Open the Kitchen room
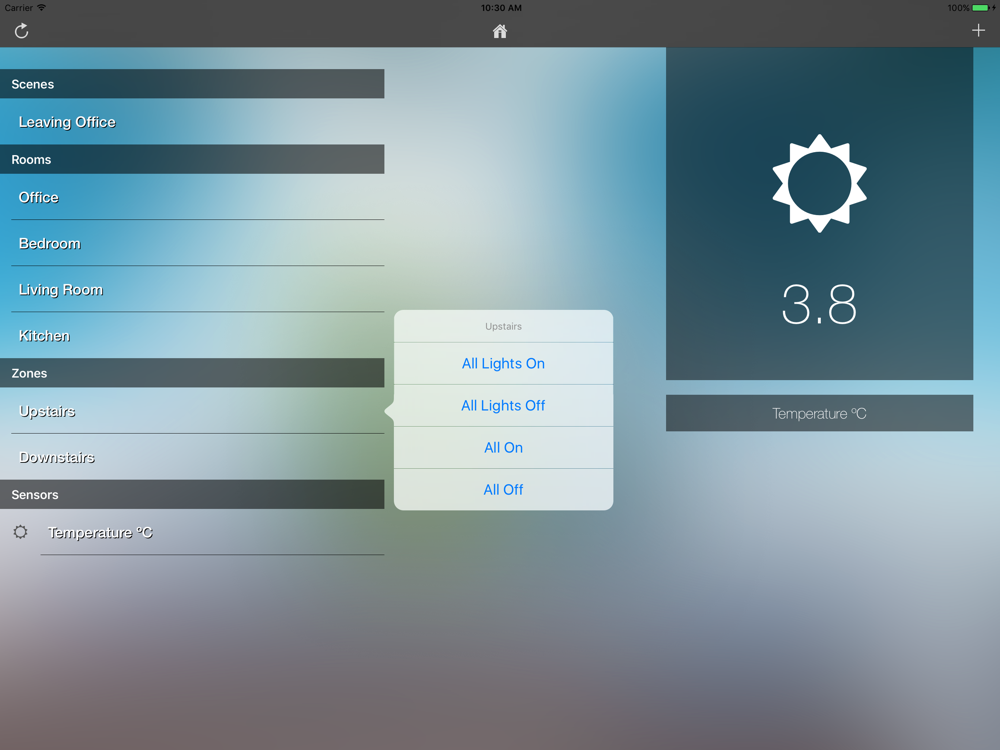 (x=45, y=336)
